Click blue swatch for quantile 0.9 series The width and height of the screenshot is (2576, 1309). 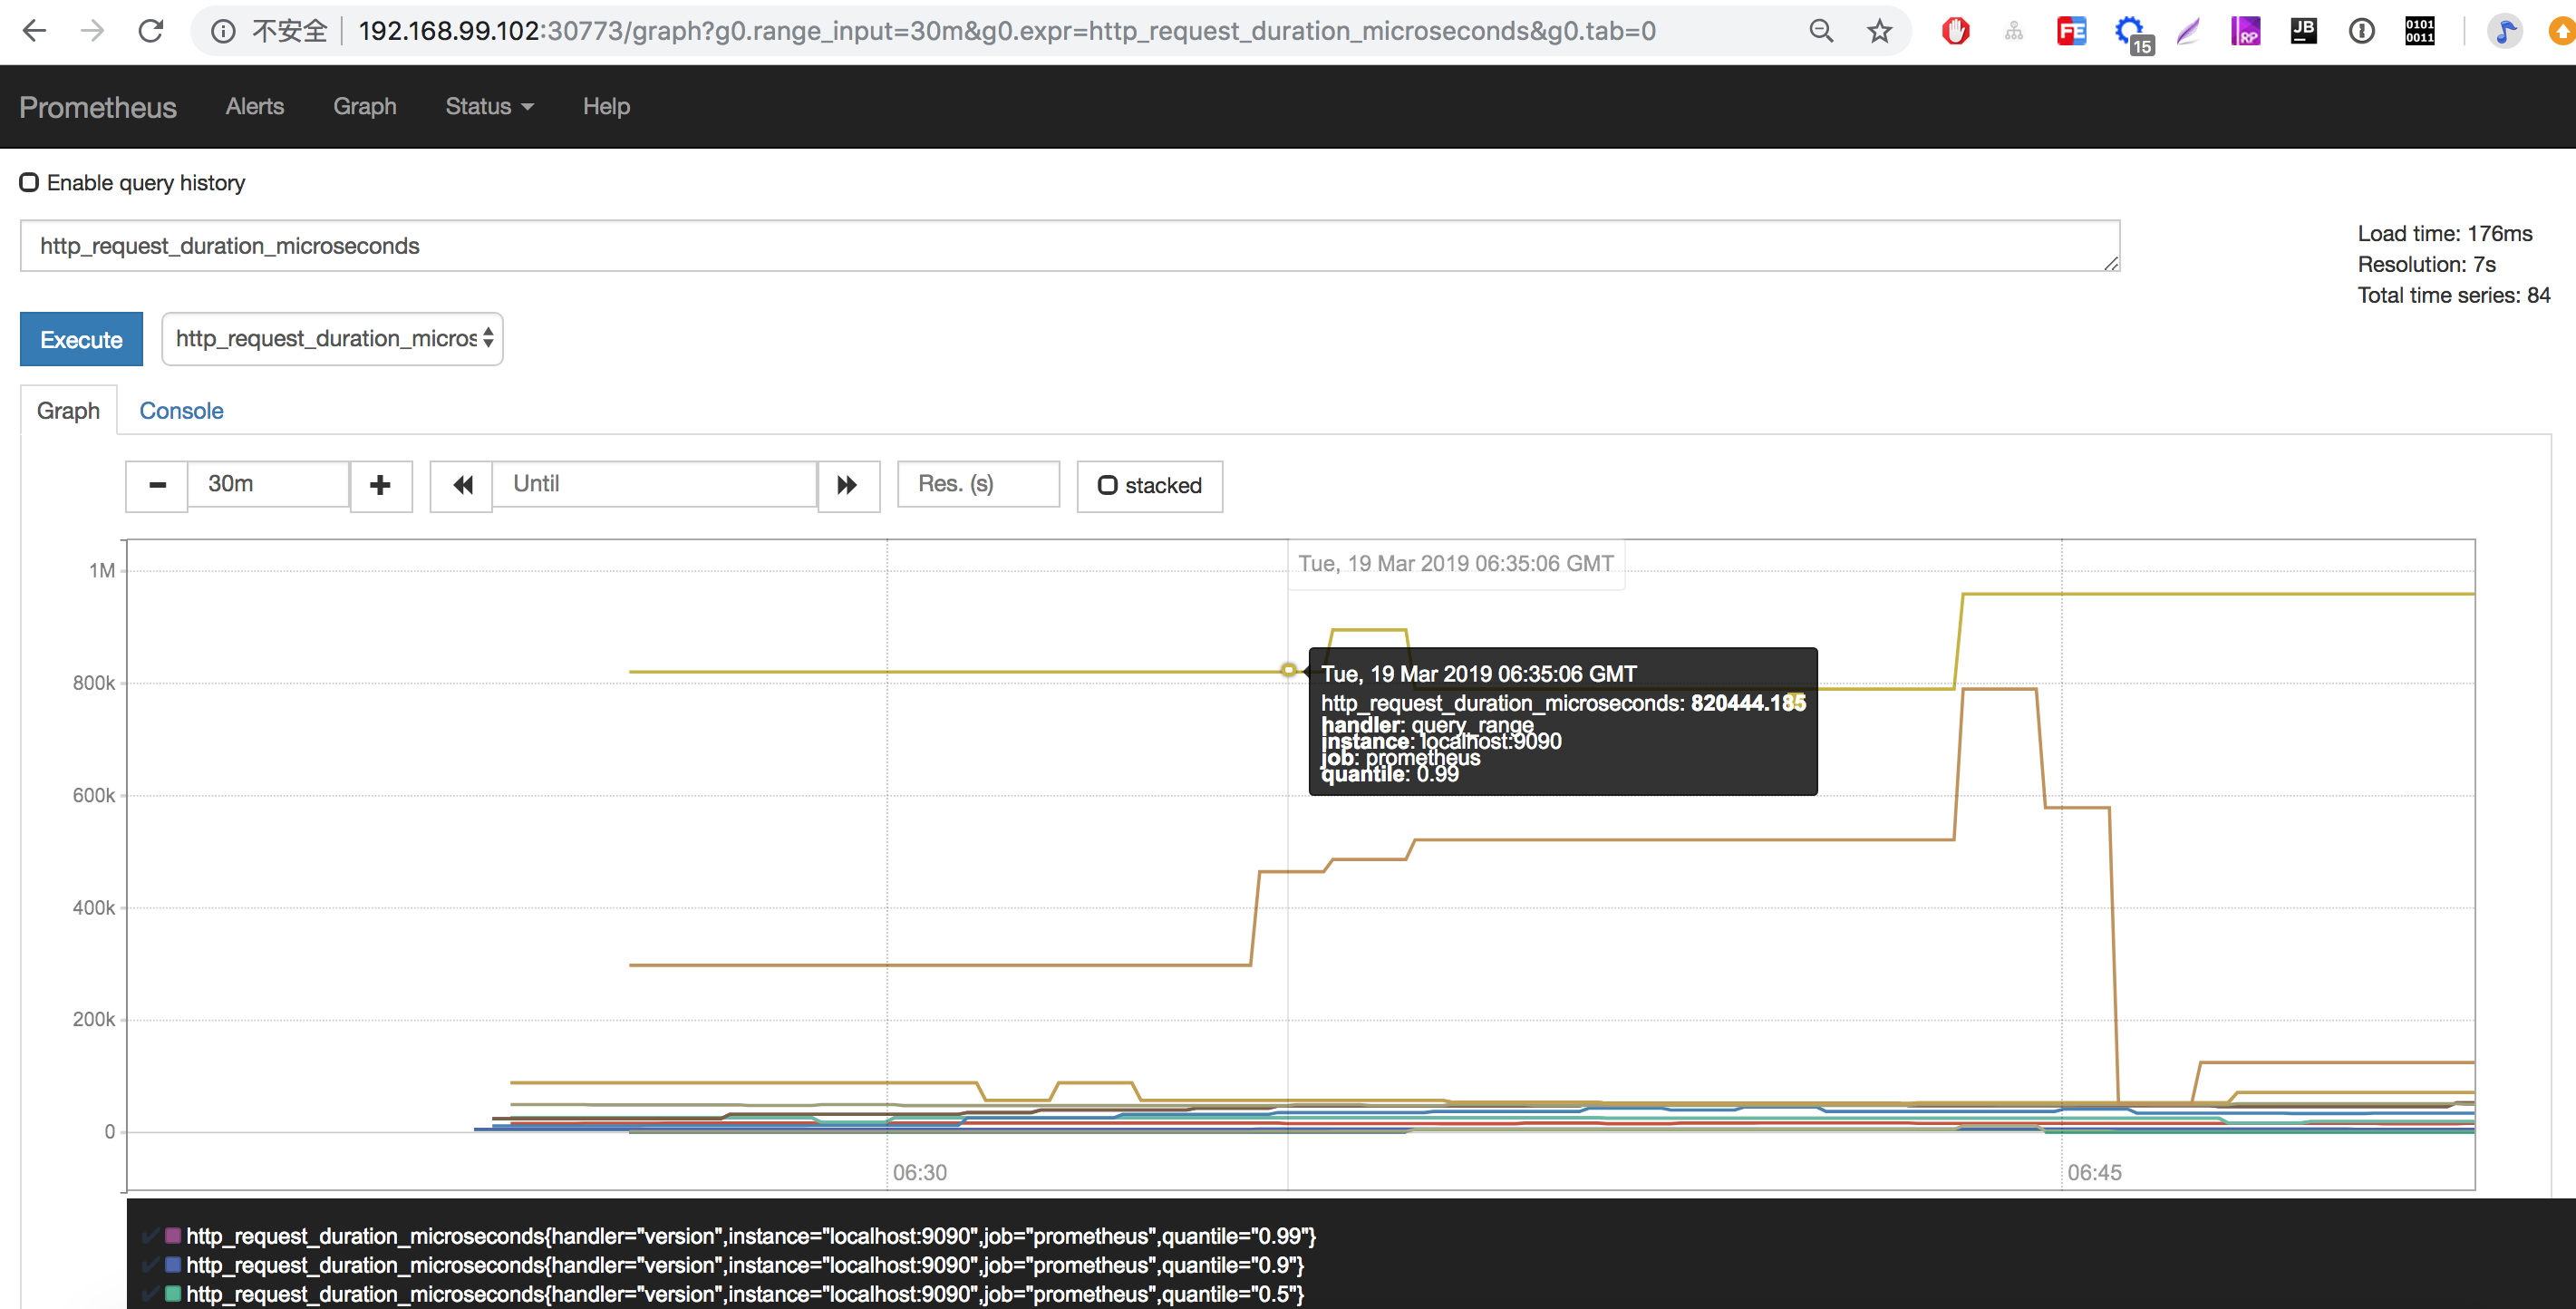tap(173, 1265)
